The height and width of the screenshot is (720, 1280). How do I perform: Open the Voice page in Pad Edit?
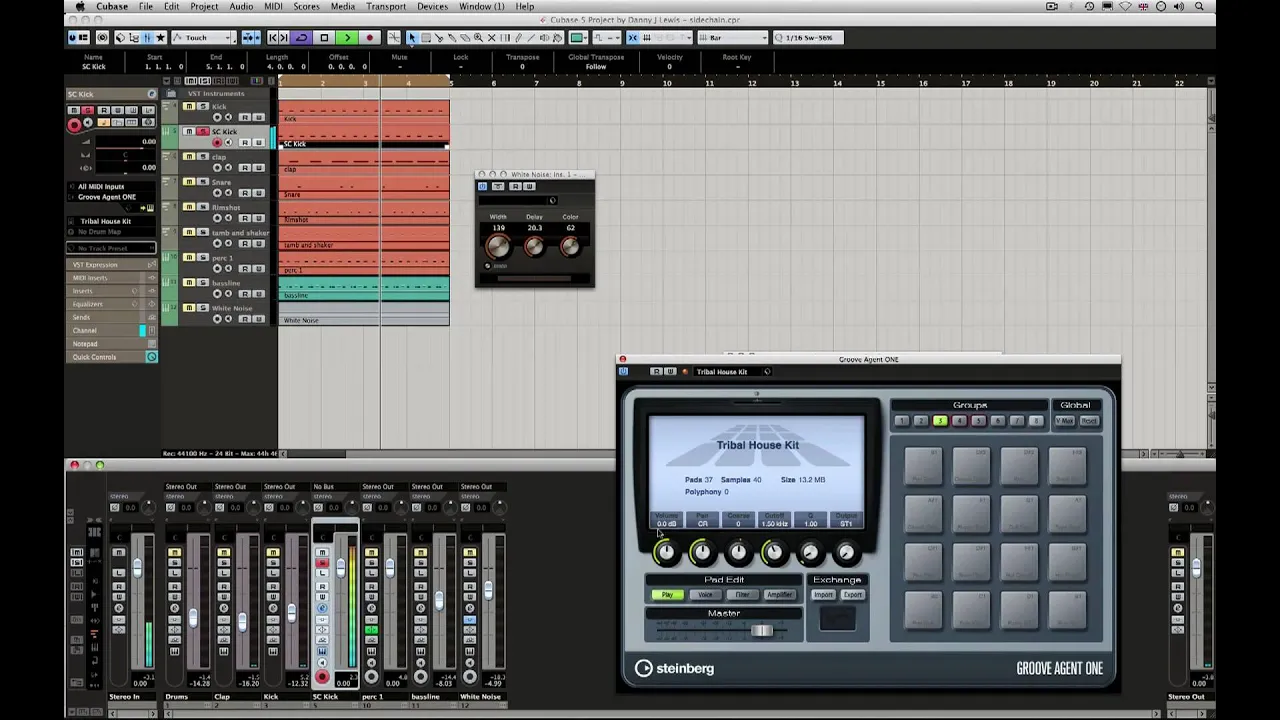[705, 595]
